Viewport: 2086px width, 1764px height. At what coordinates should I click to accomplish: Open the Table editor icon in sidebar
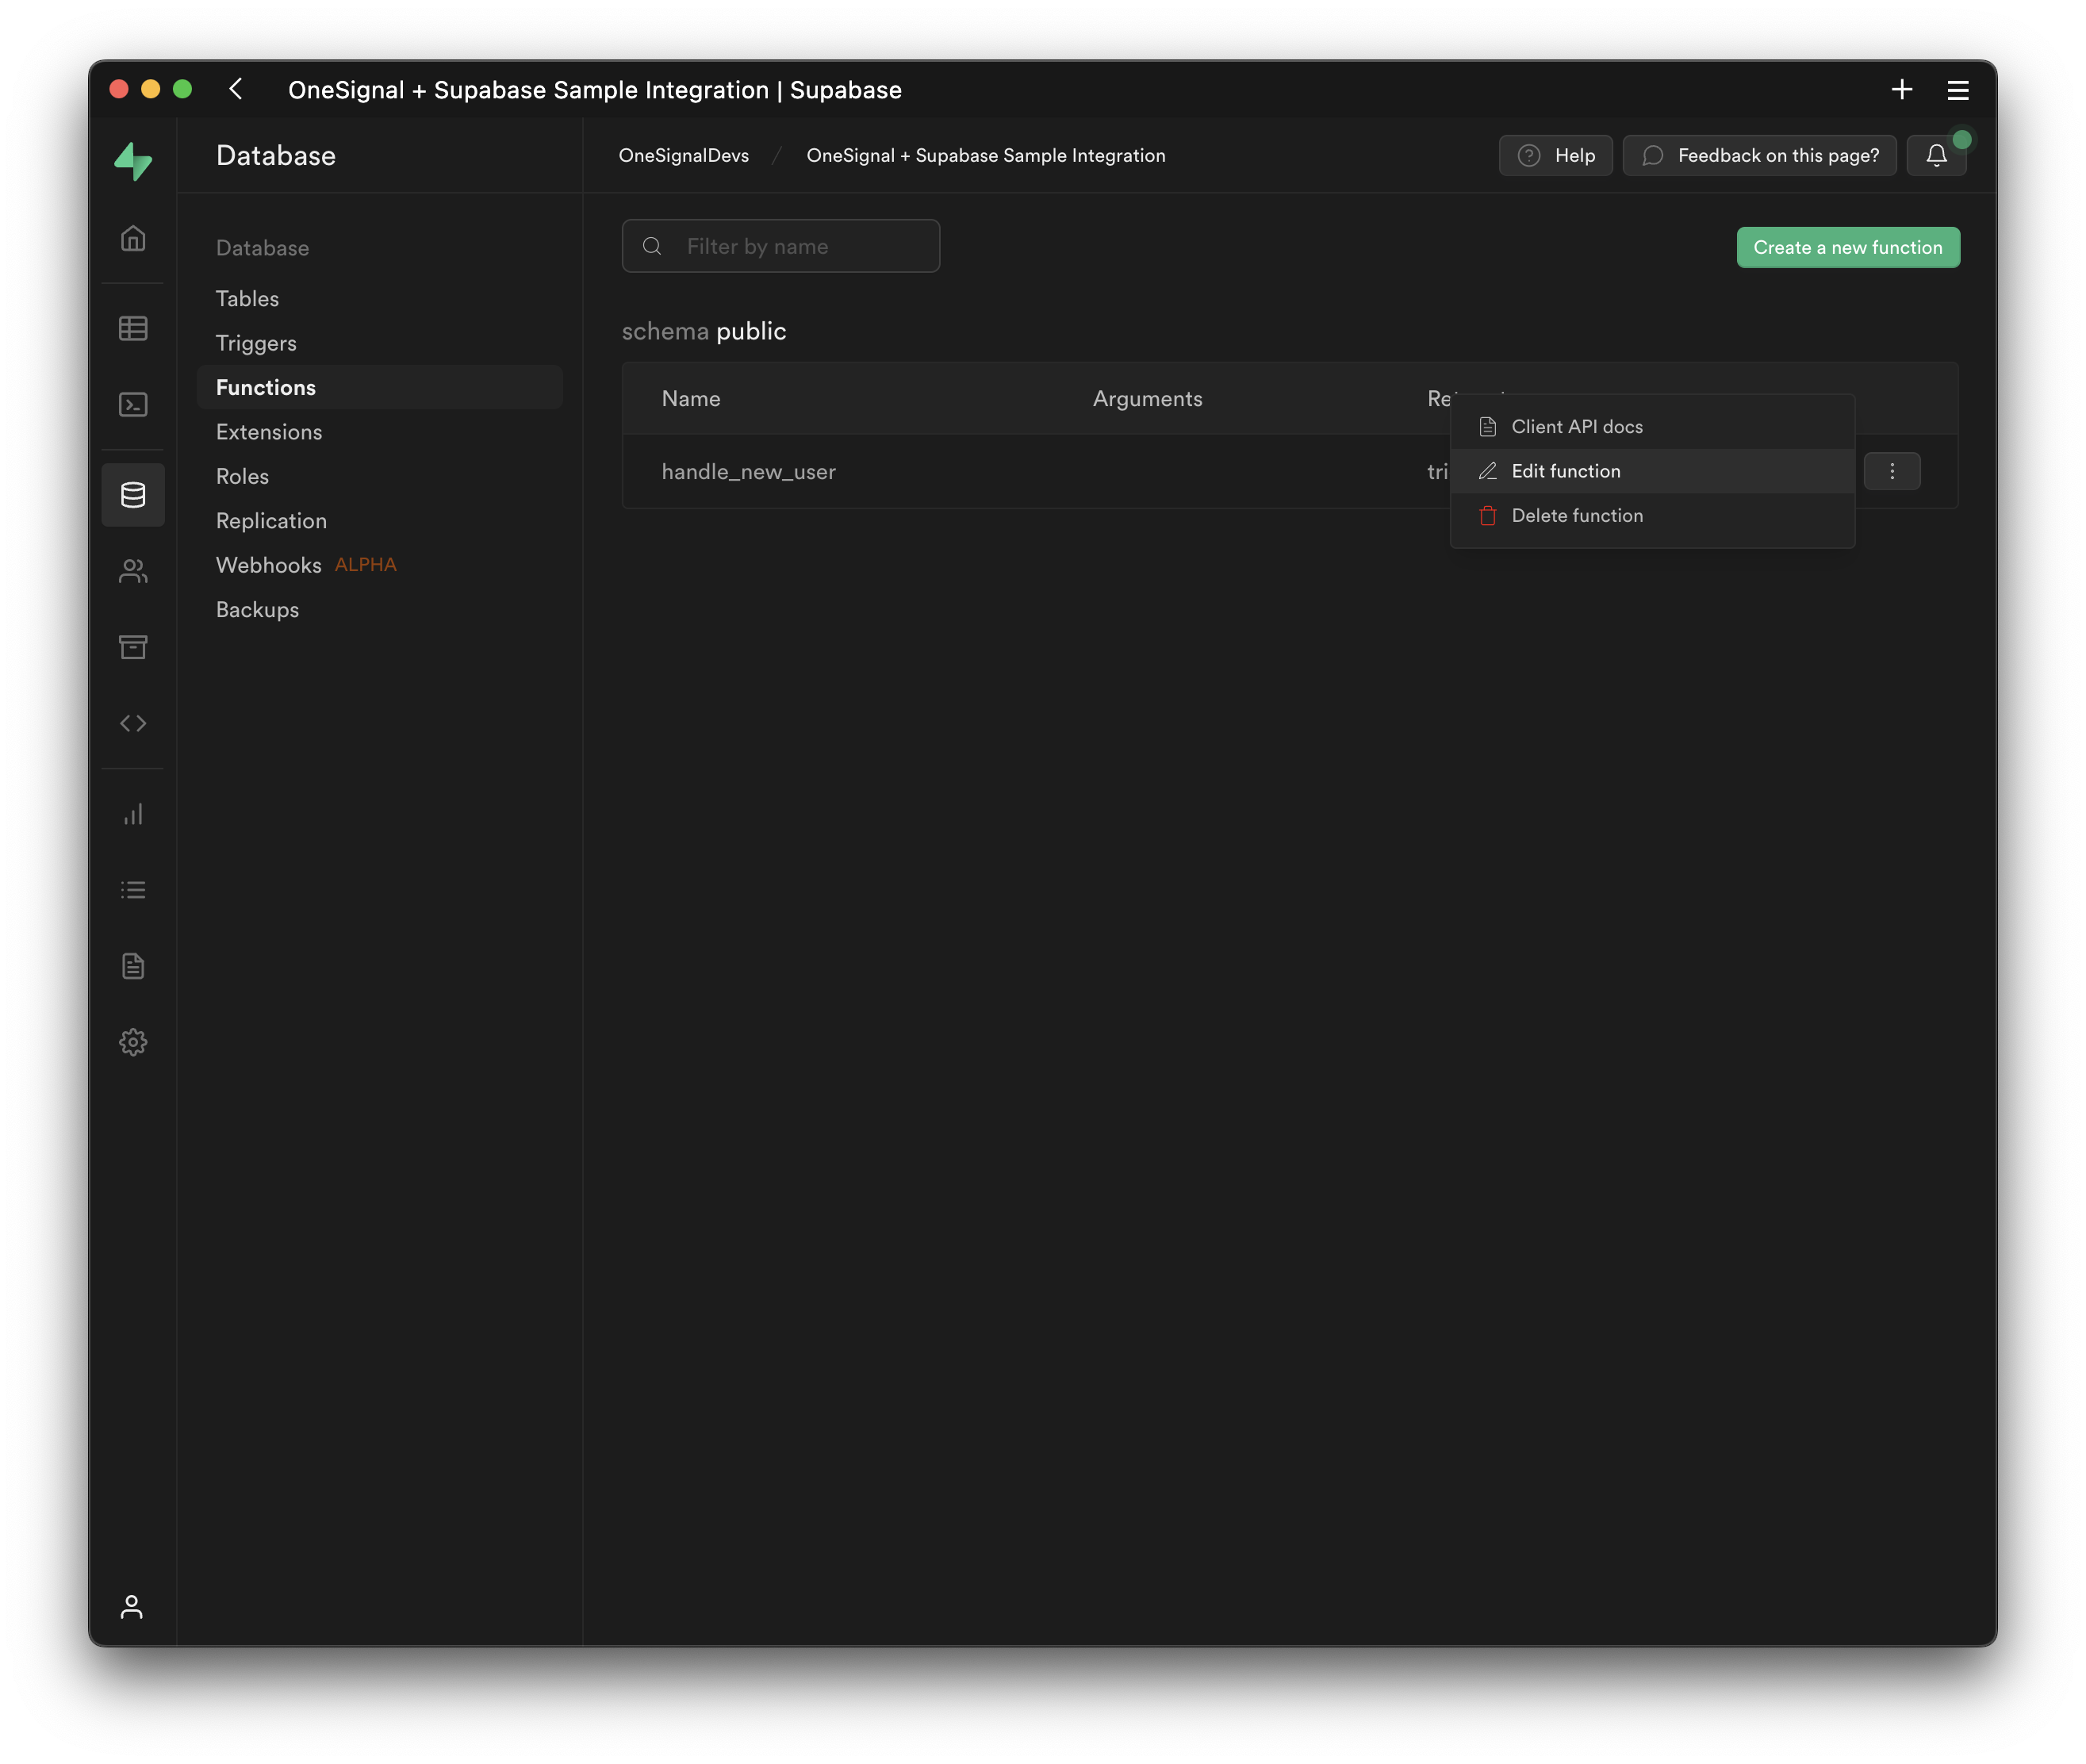[x=133, y=328]
